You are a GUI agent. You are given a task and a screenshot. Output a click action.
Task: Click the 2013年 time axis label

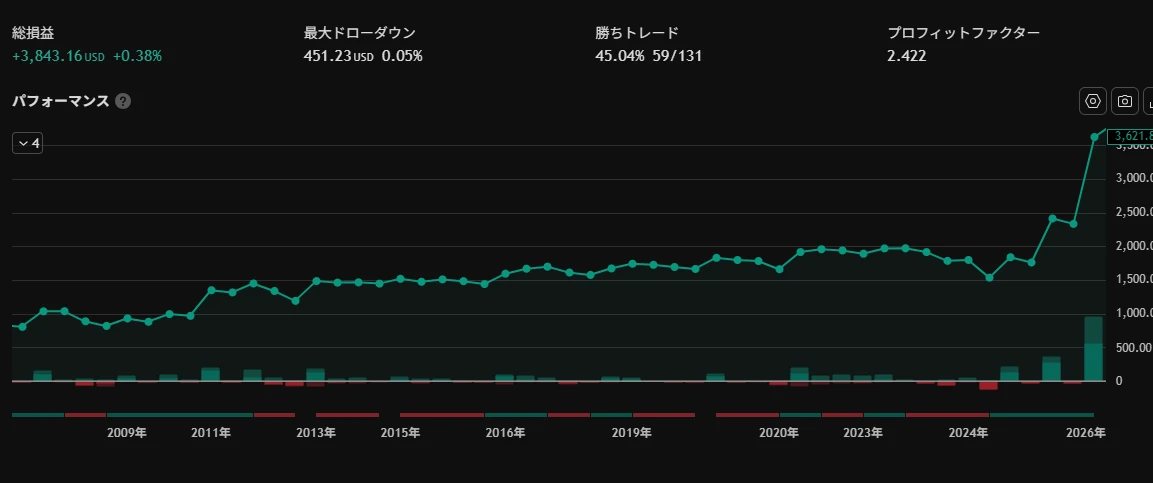pos(316,433)
